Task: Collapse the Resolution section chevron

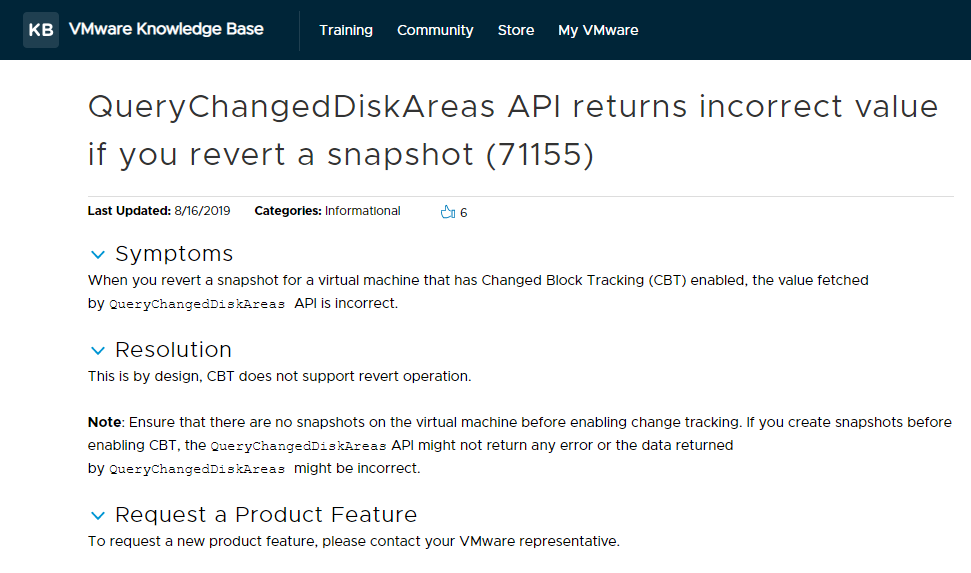Action: click(98, 350)
